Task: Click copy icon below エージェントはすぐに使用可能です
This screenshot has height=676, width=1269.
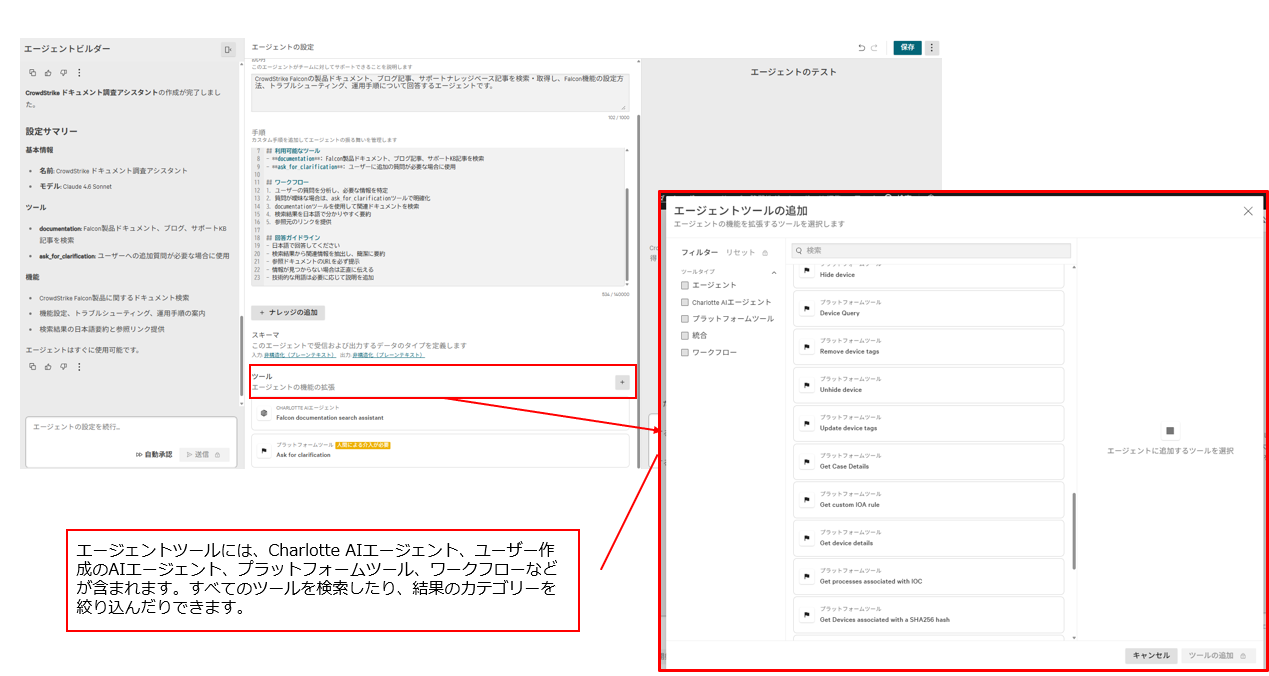Action: (32, 367)
